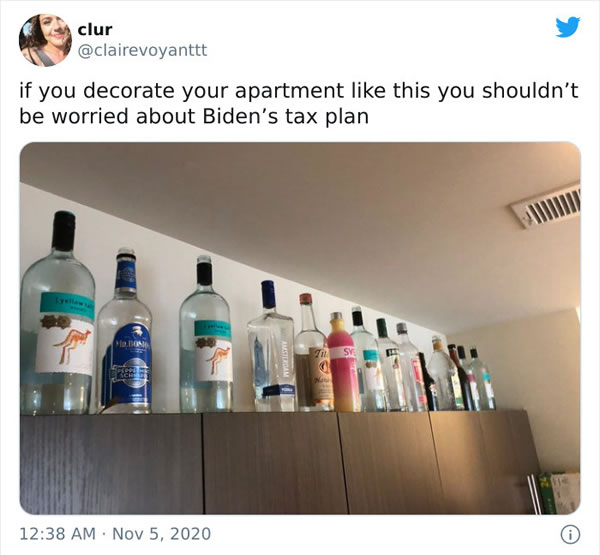Click the Twitter bird logo
The image size is (600, 555).
[x=568, y=27]
